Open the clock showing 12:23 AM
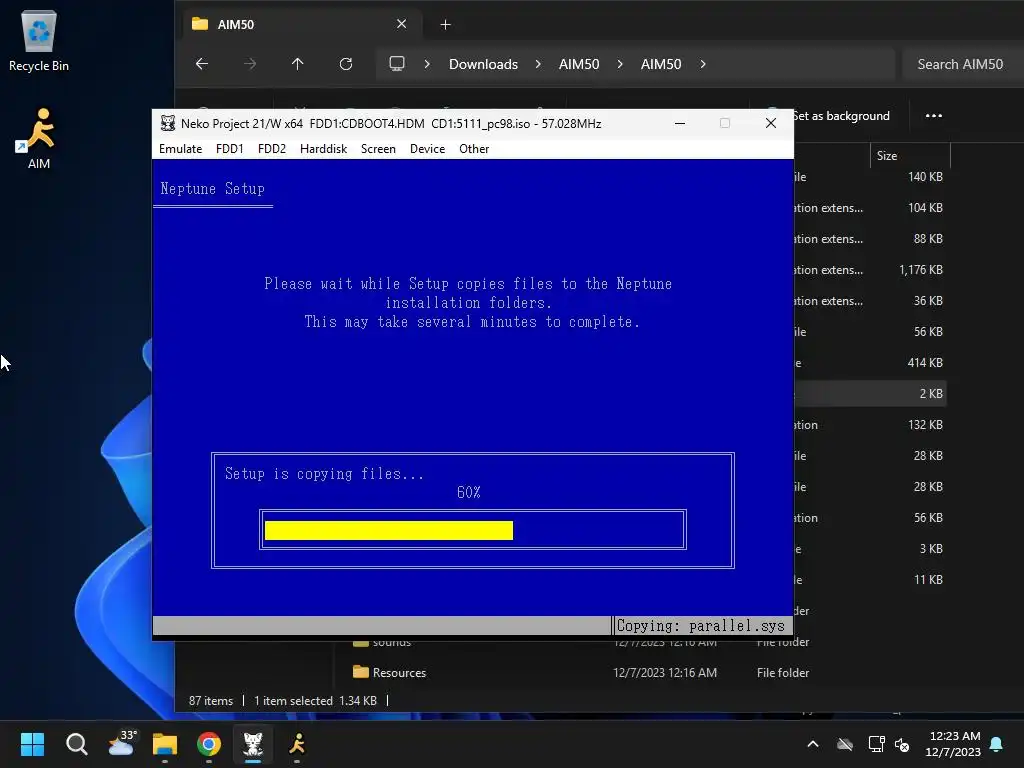 [x=953, y=744]
